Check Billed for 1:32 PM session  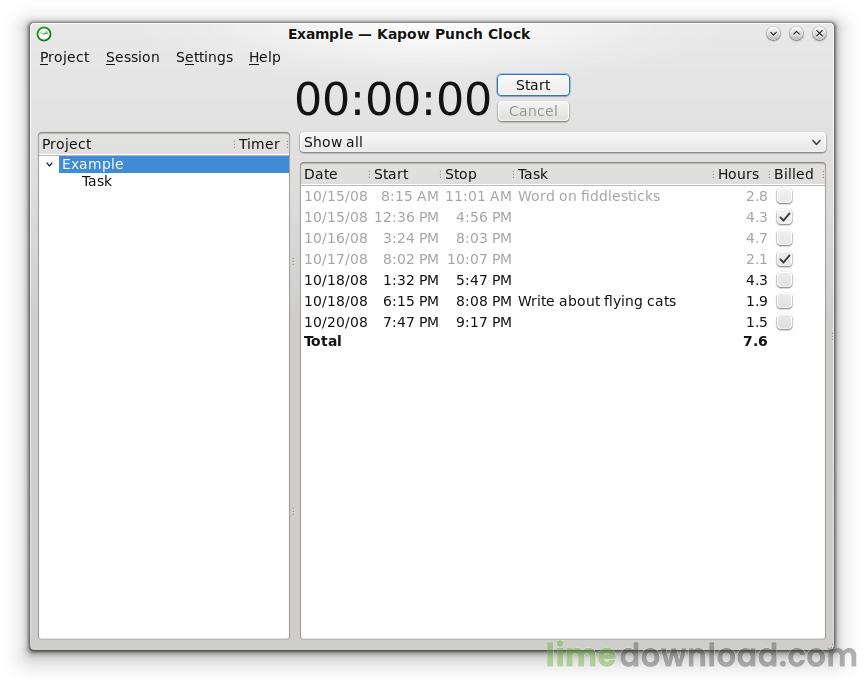pyautogui.click(x=784, y=280)
